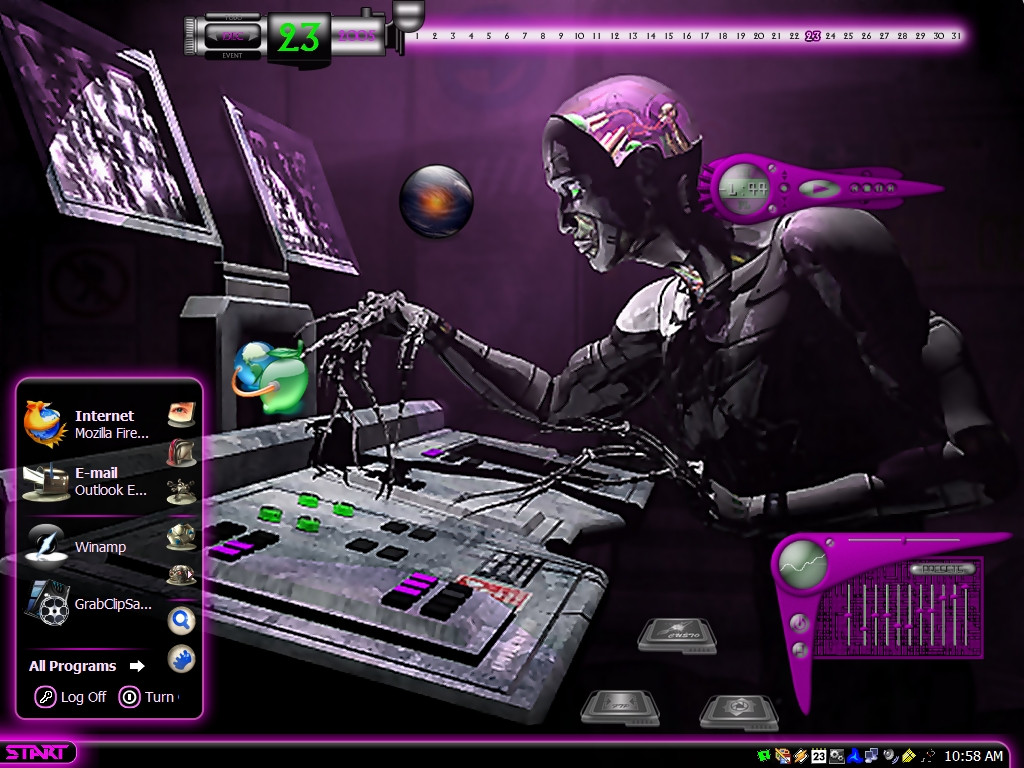Click the 2005 year display on calendar
The height and width of the screenshot is (768, 1024).
357,35
